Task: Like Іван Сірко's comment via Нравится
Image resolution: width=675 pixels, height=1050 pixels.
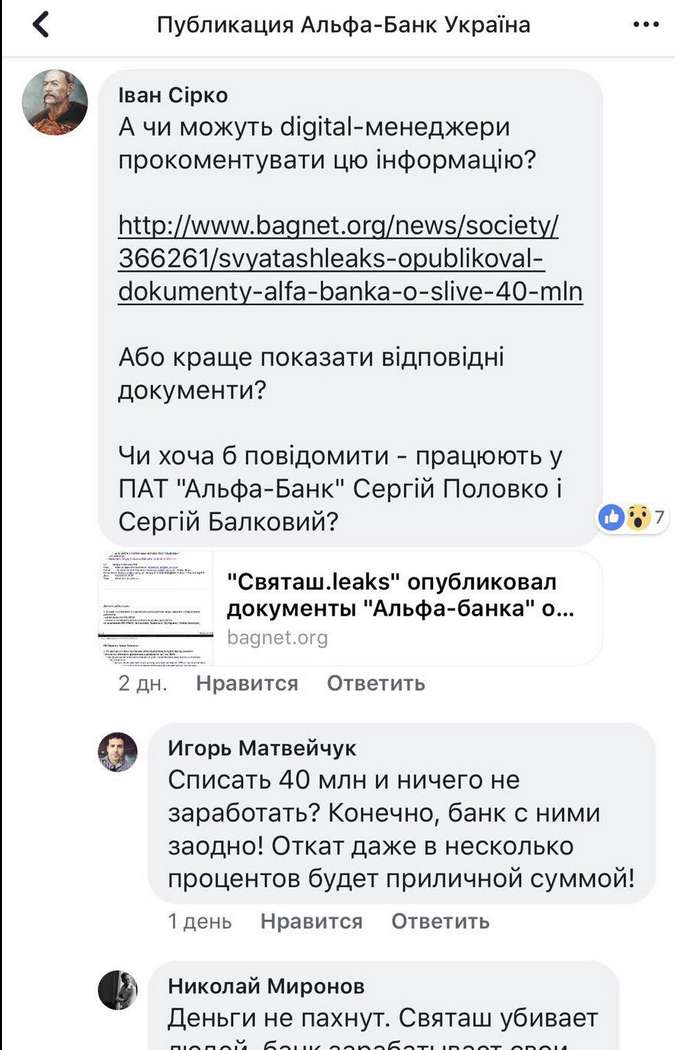Action: [247, 683]
